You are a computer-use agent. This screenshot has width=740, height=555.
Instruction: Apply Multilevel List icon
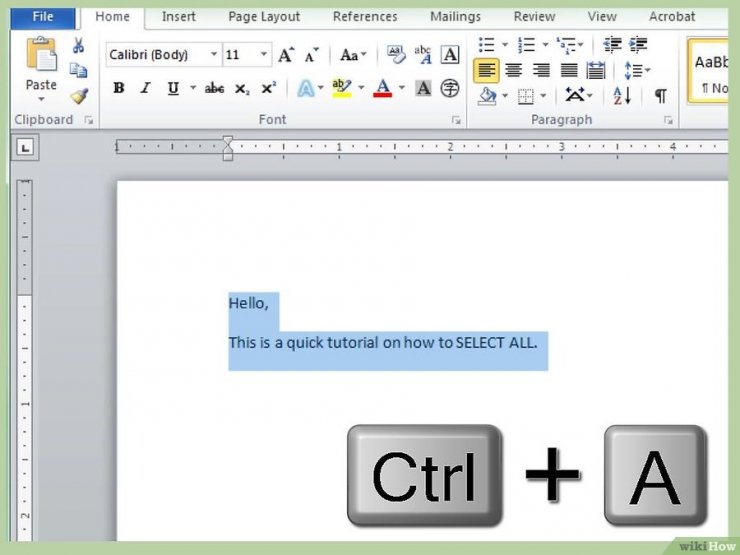[x=566, y=45]
